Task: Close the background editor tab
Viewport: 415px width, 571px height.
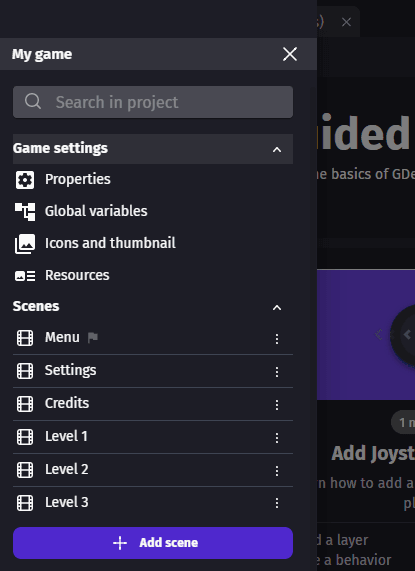Action: [346, 22]
